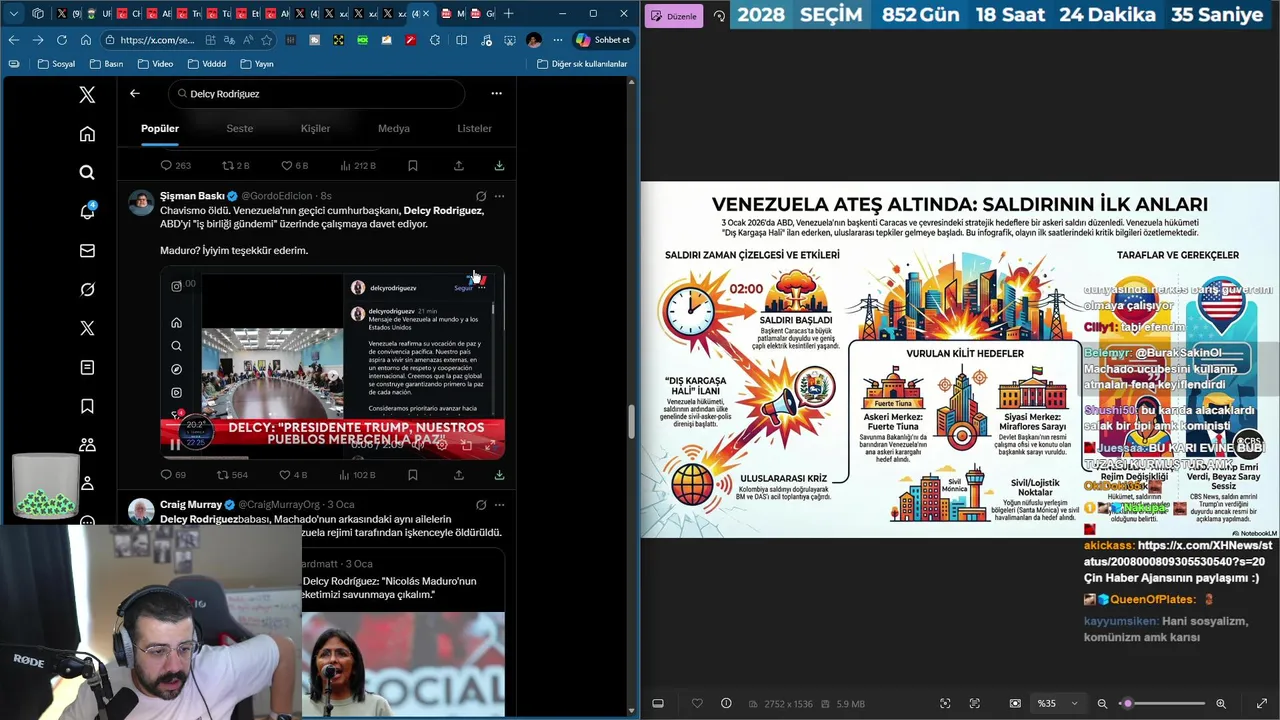Open the Video bookmarks folder
This screenshot has width=1280, height=720.
coord(155,64)
